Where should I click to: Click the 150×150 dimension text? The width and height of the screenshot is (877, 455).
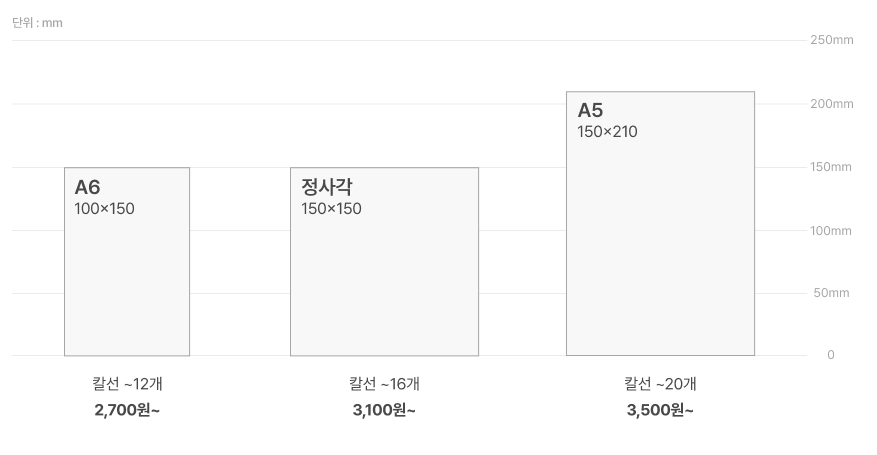click(x=331, y=208)
